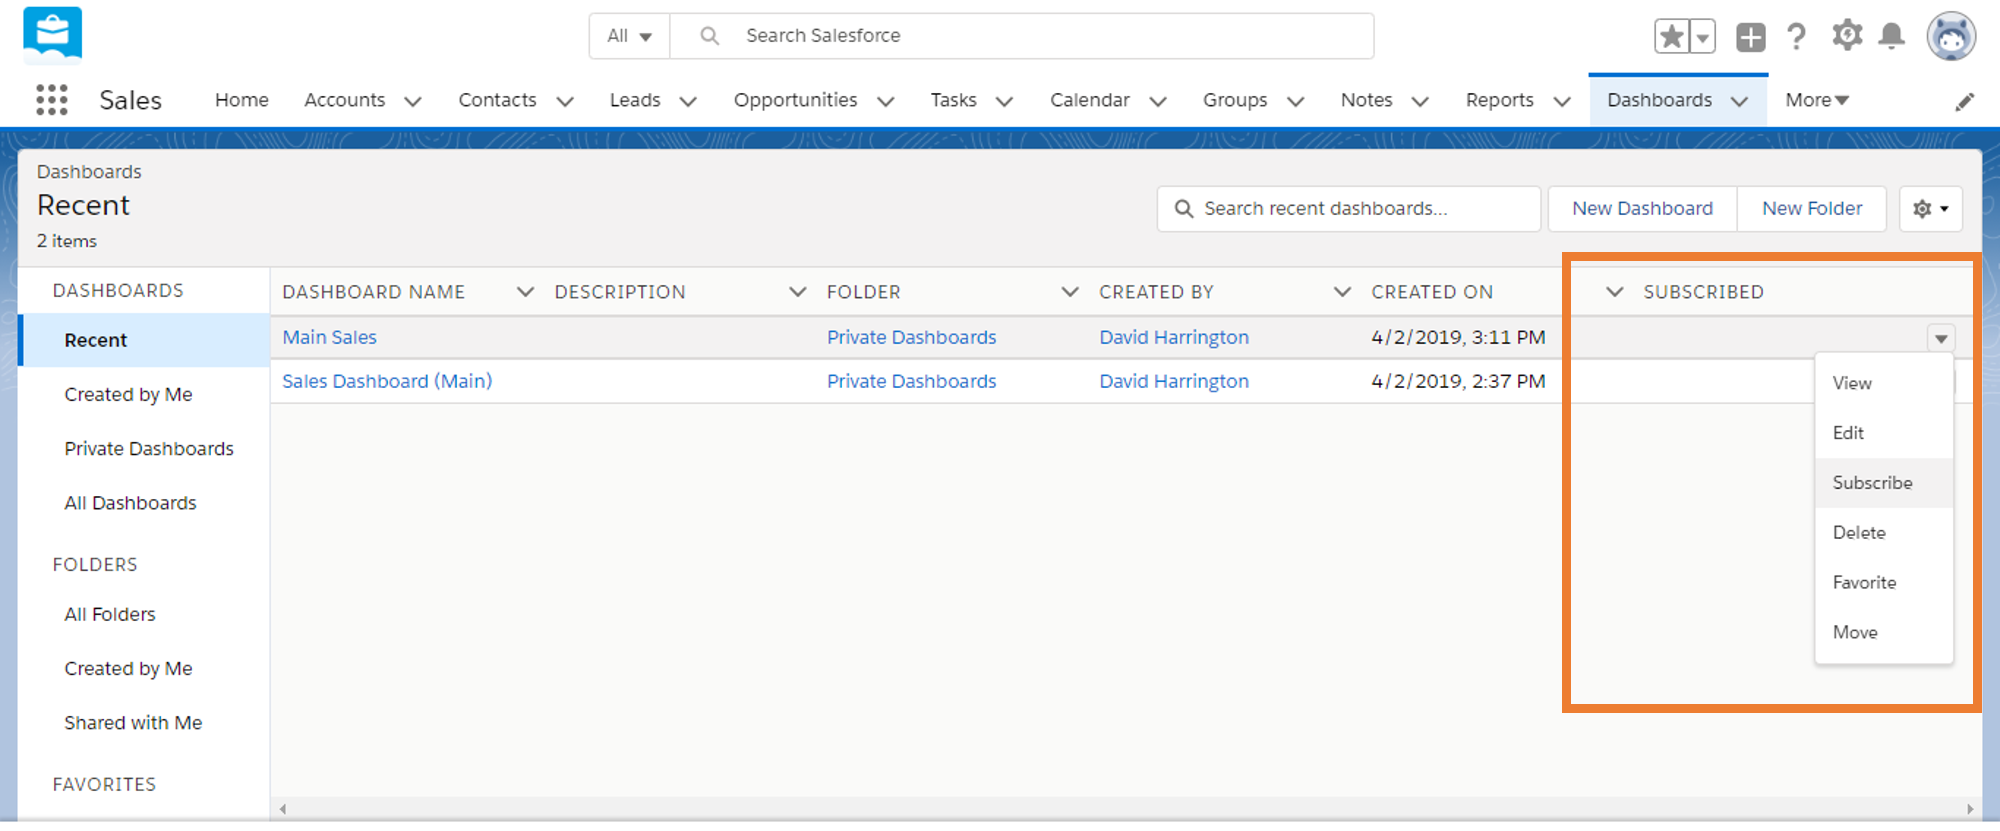The width and height of the screenshot is (2000, 831).
Task: Choose Favorite from the row menu
Action: pos(1884,583)
